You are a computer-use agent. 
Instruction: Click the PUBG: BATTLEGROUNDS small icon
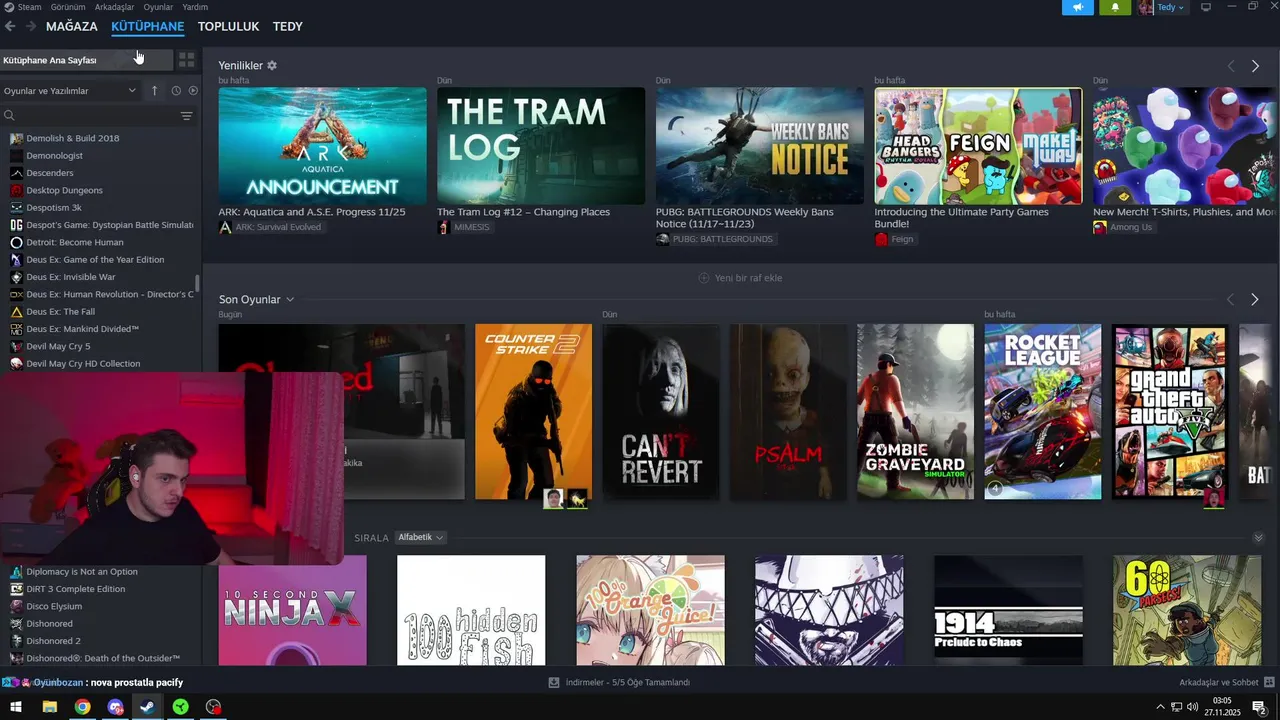pos(662,239)
